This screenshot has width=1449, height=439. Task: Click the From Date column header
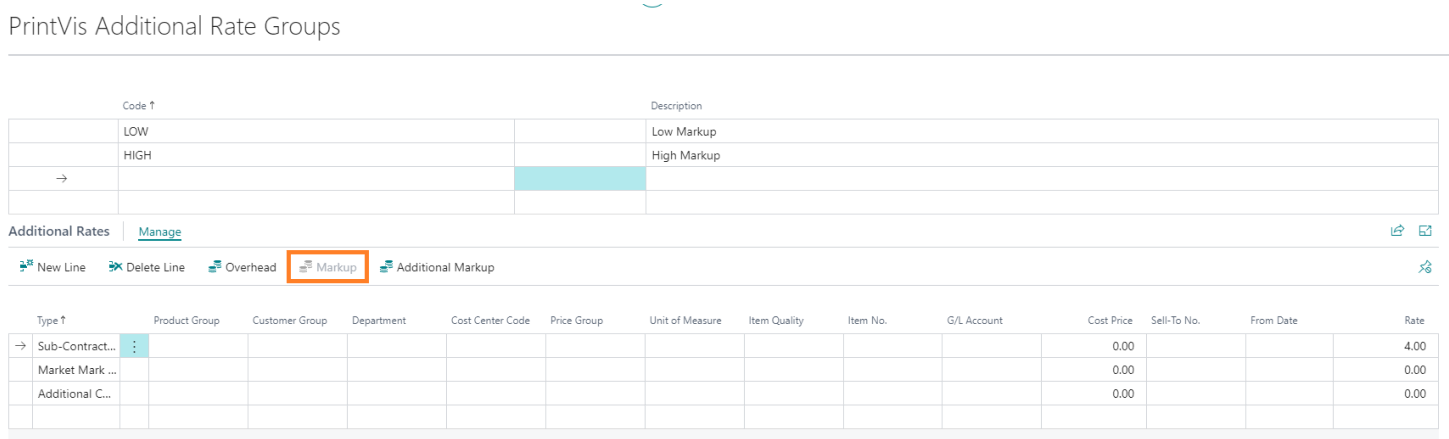point(1274,321)
